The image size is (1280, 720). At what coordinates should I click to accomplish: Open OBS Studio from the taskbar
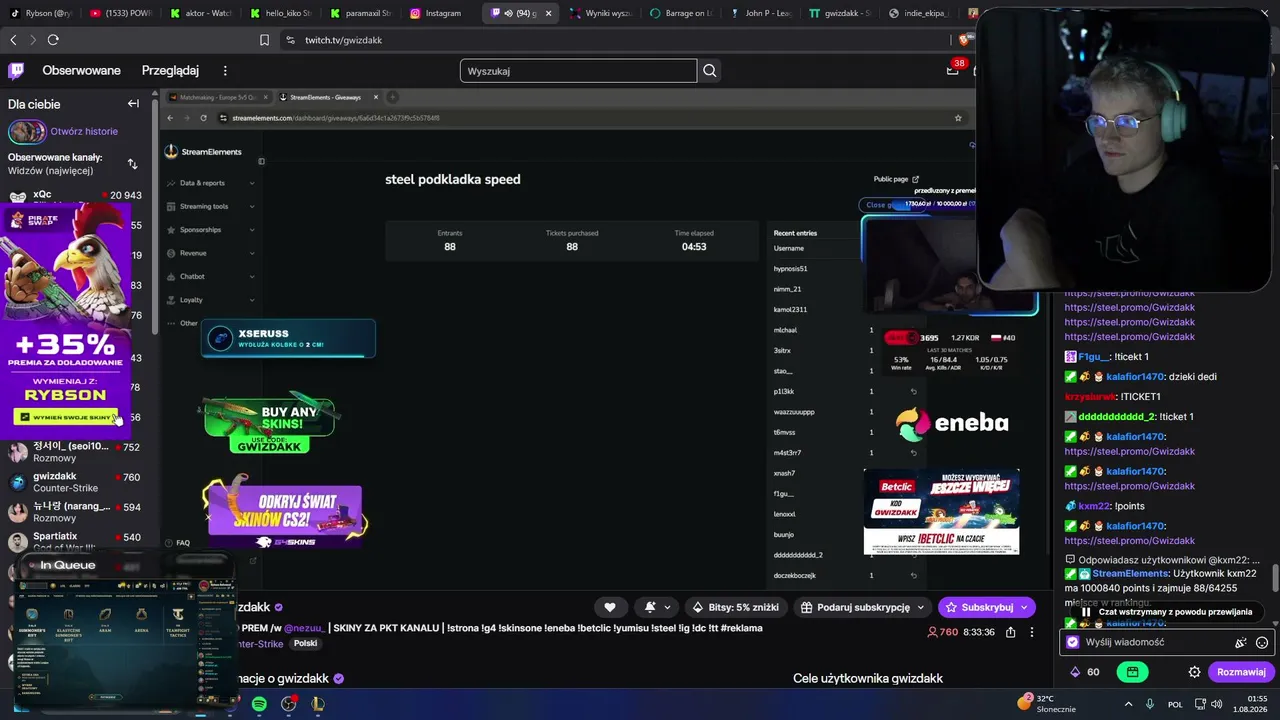click(289, 704)
